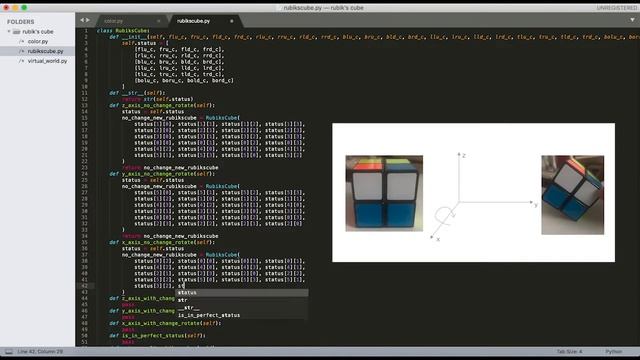This screenshot has height=360, width=640.
Task: Pick 'is_in_perfect_status' from autocomplete list
Action: (x=242, y=315)
